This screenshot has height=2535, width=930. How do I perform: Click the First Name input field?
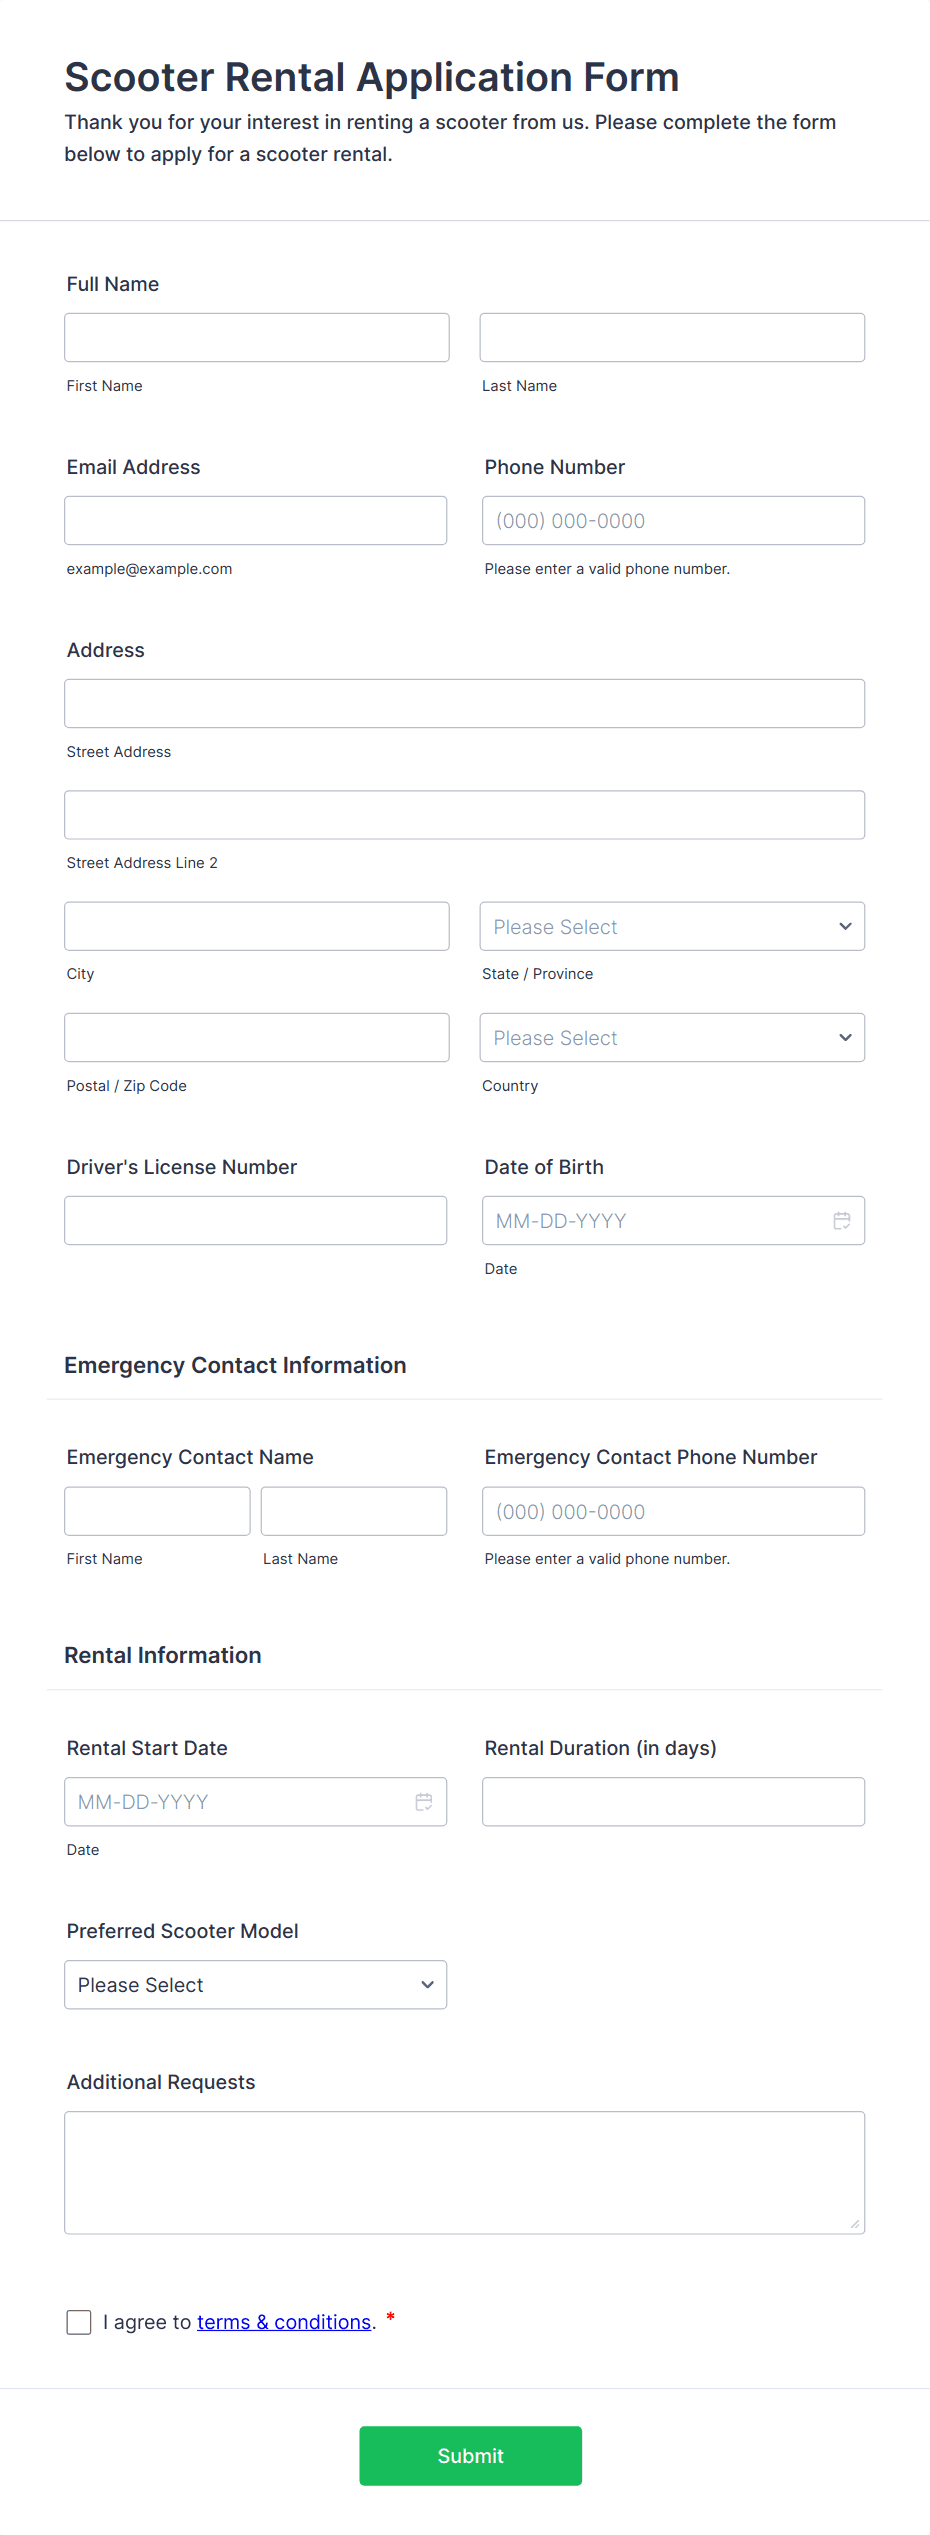pos(256,337)
